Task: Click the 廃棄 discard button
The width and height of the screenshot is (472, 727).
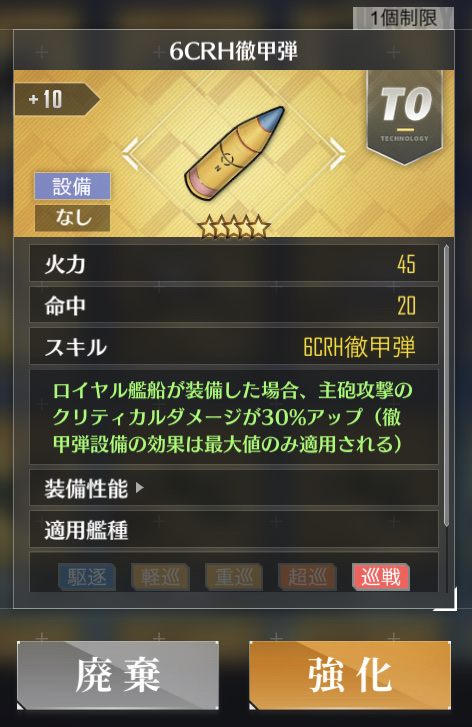Action: pos(118,675)
